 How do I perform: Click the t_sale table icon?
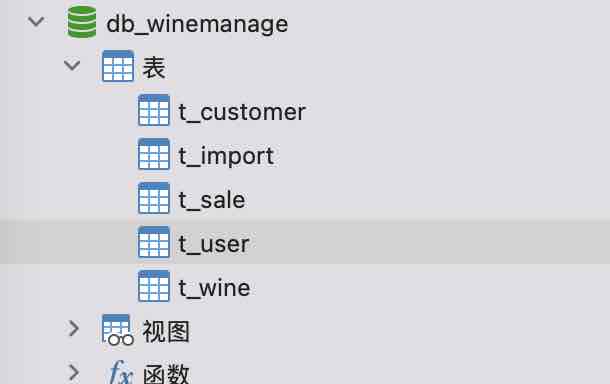(154, 198)
